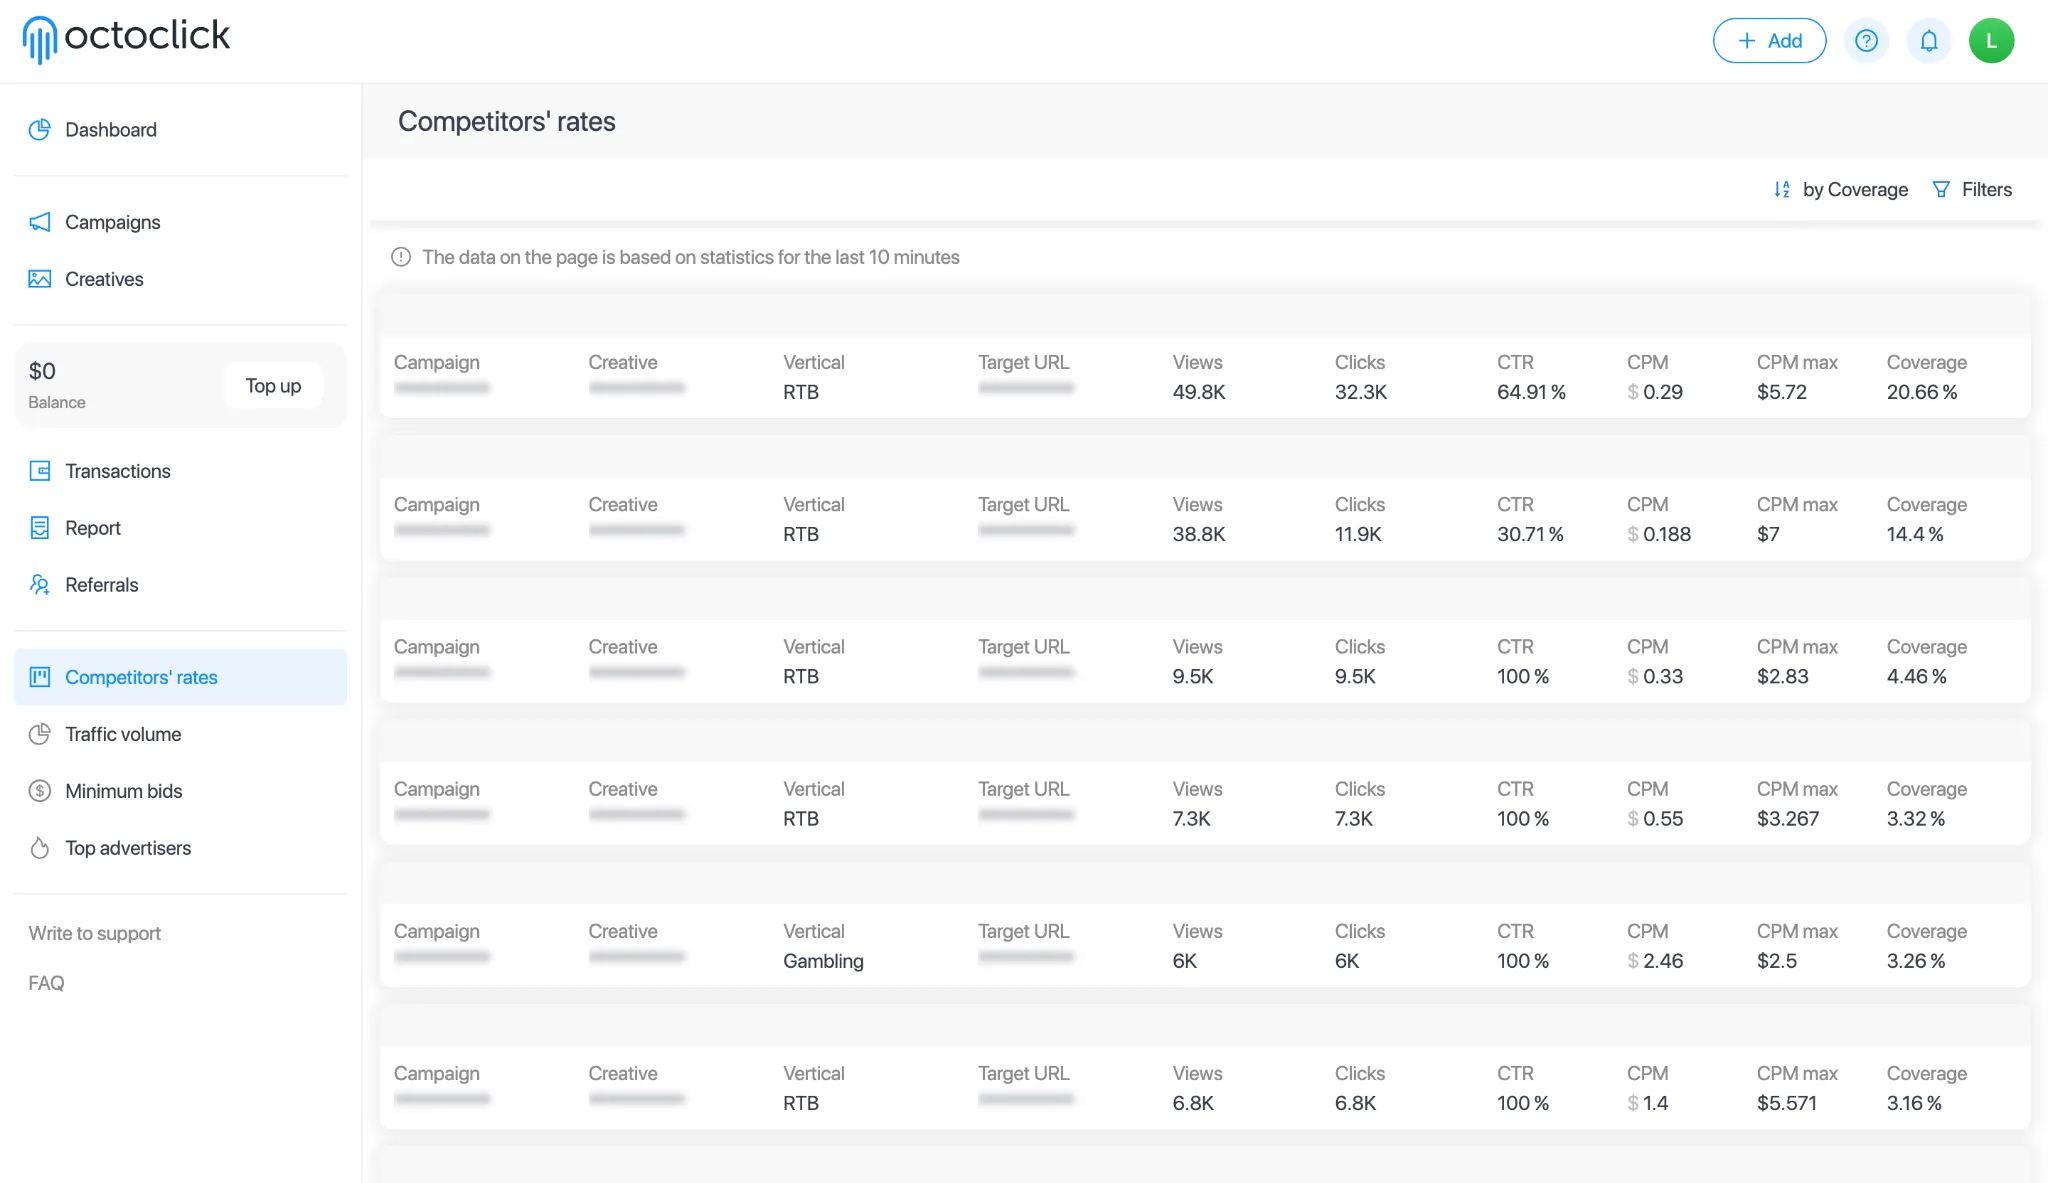This screenshot has height=1183, width=2048.
Task: Click the 4.46 % coverage value
Action: pyautogui.click(x=1917, y=676)
